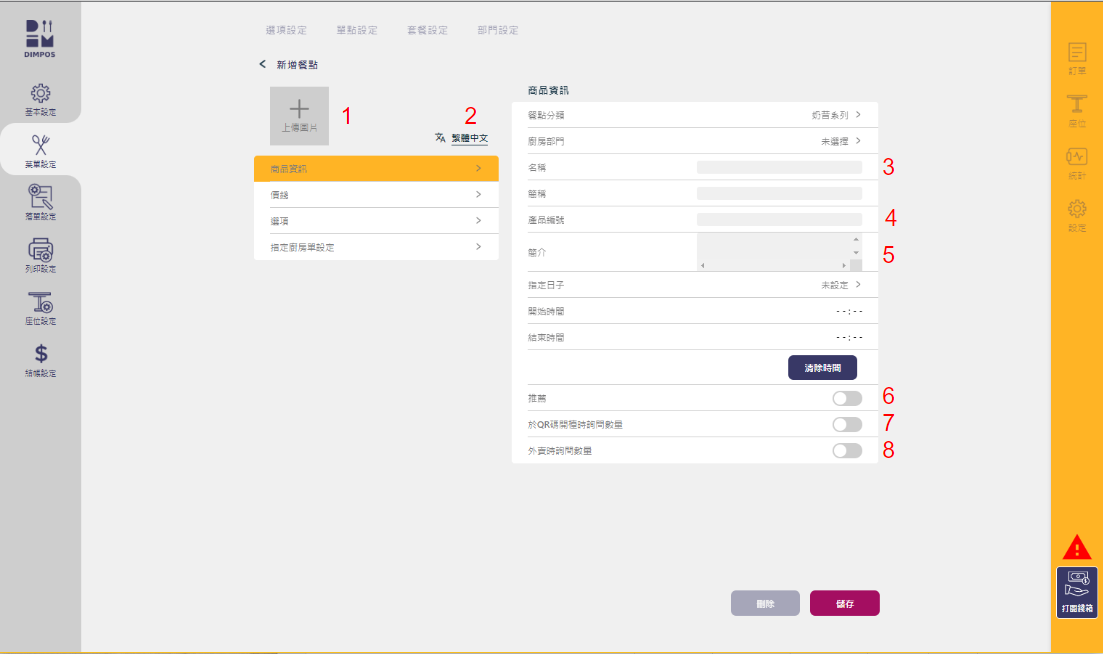The width and height of the screenshot is (1103, 654).
Task: Click the 名稱 input field
Action: pos(779,167)
